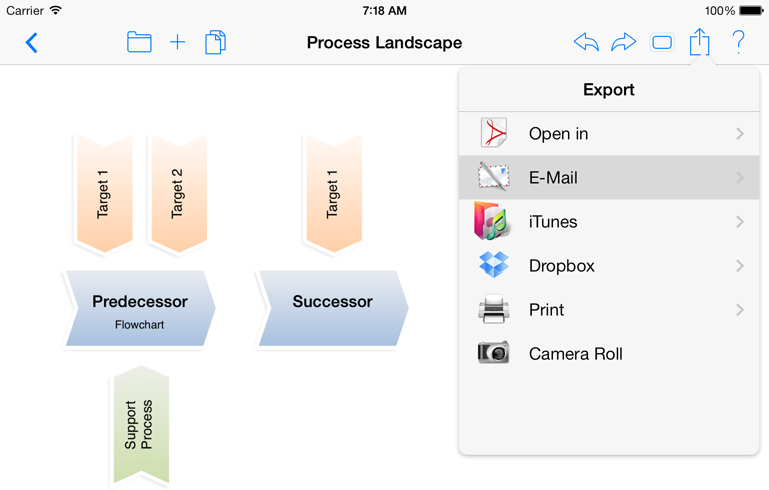Tap the Wi-Fi status icon

[x=56, y=10]
